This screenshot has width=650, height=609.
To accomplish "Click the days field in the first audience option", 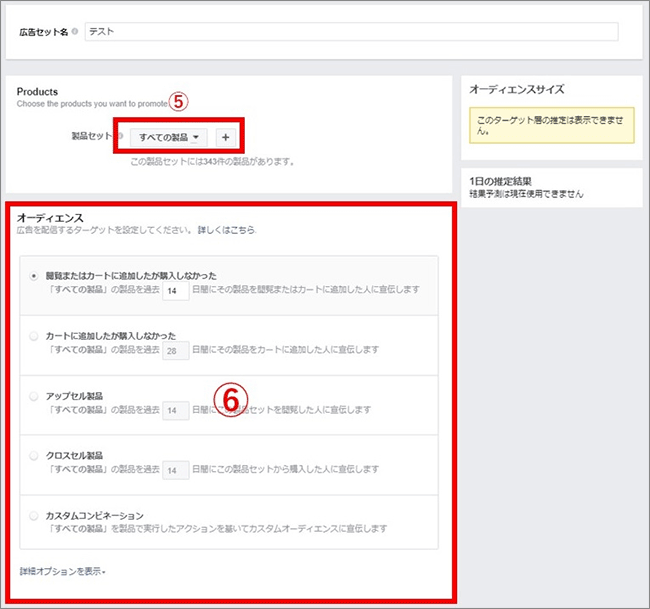I will coord(175,290).
